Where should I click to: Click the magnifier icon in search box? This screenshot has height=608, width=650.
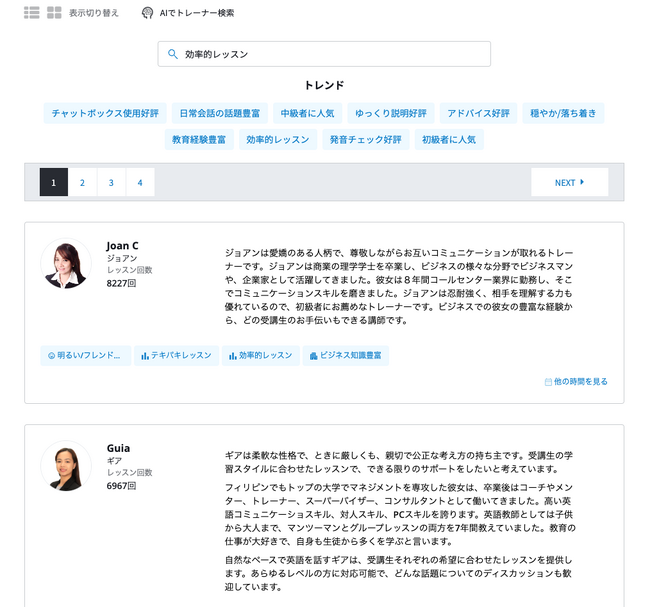(173, 54)
